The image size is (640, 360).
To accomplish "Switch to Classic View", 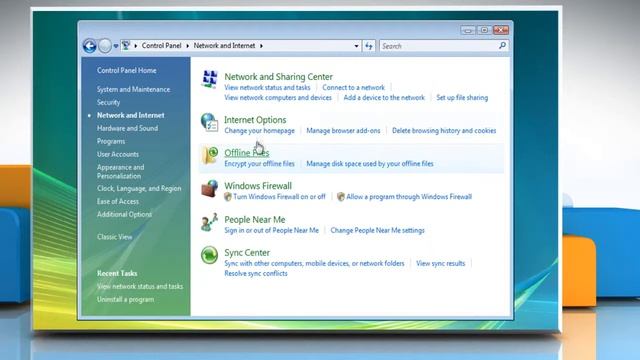I will click(115, 237).
